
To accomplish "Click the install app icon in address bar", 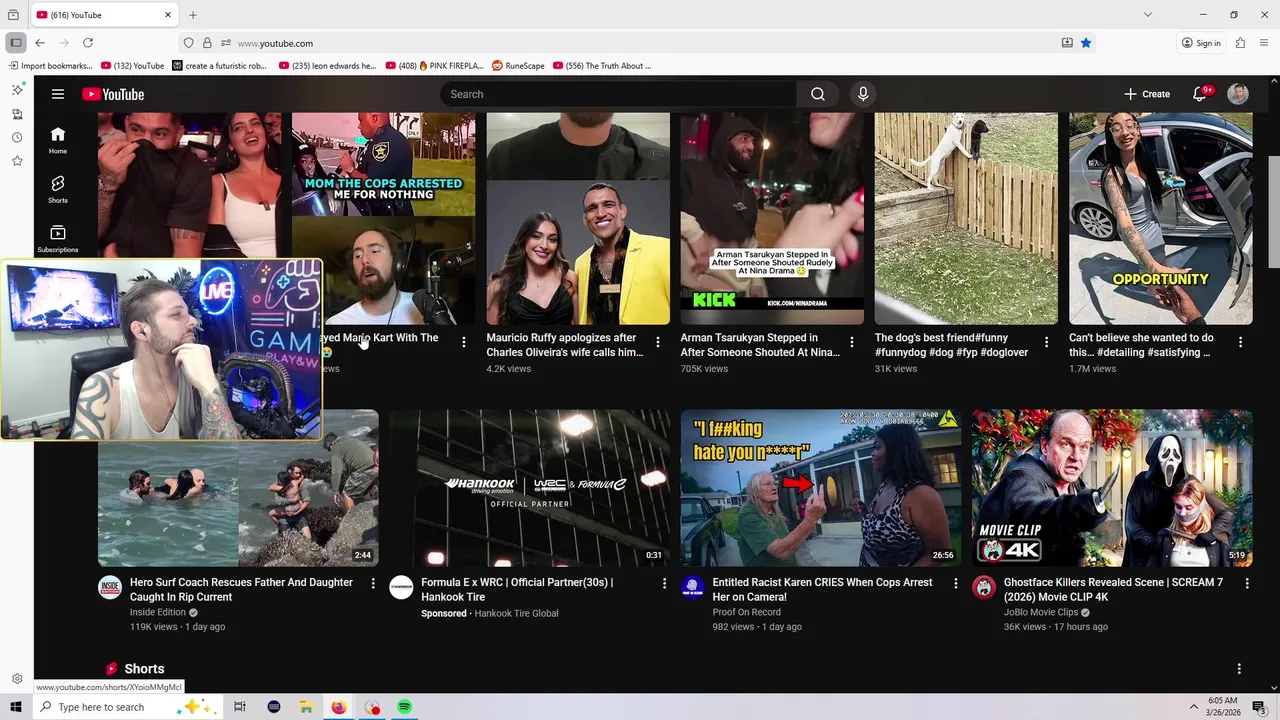I will coord(1067,43).
